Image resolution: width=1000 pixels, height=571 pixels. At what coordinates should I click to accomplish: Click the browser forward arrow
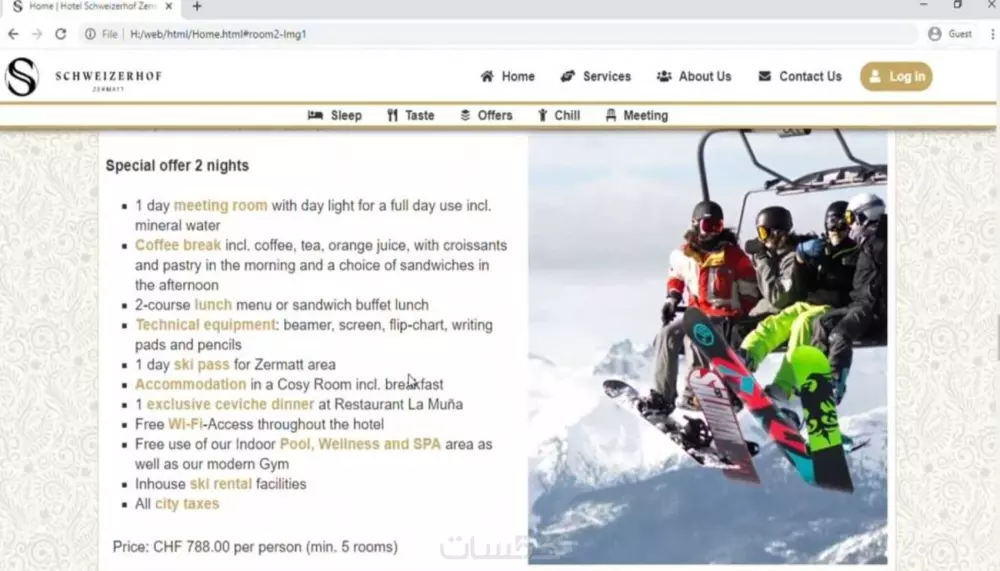click(37, 34)
